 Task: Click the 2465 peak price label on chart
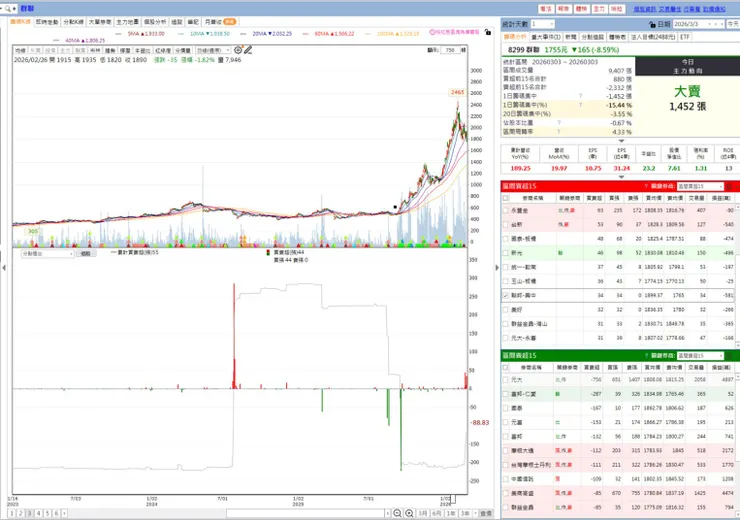(x=457, y=92)
